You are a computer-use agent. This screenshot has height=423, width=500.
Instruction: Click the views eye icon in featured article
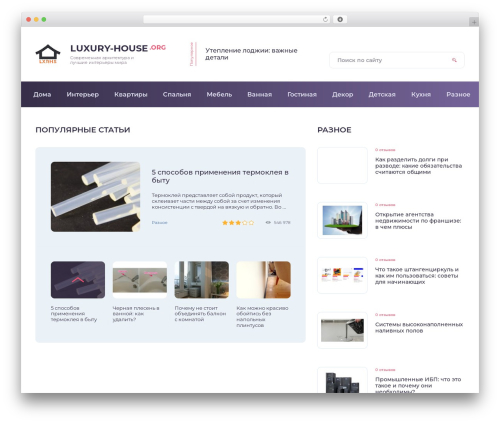[268, 222]
